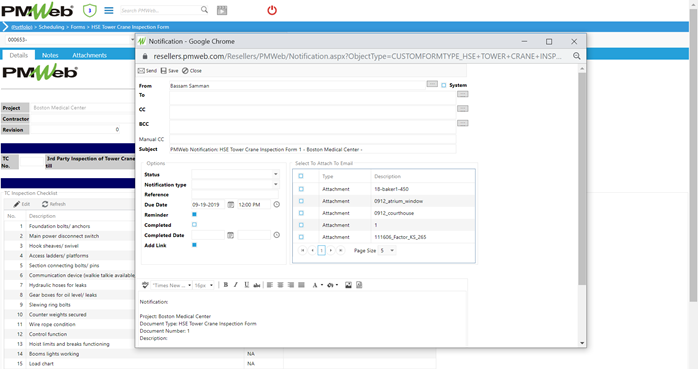Insert image using editor toolbar icon
The width and height of the screenshot is (698, 369).
(348, 285)
